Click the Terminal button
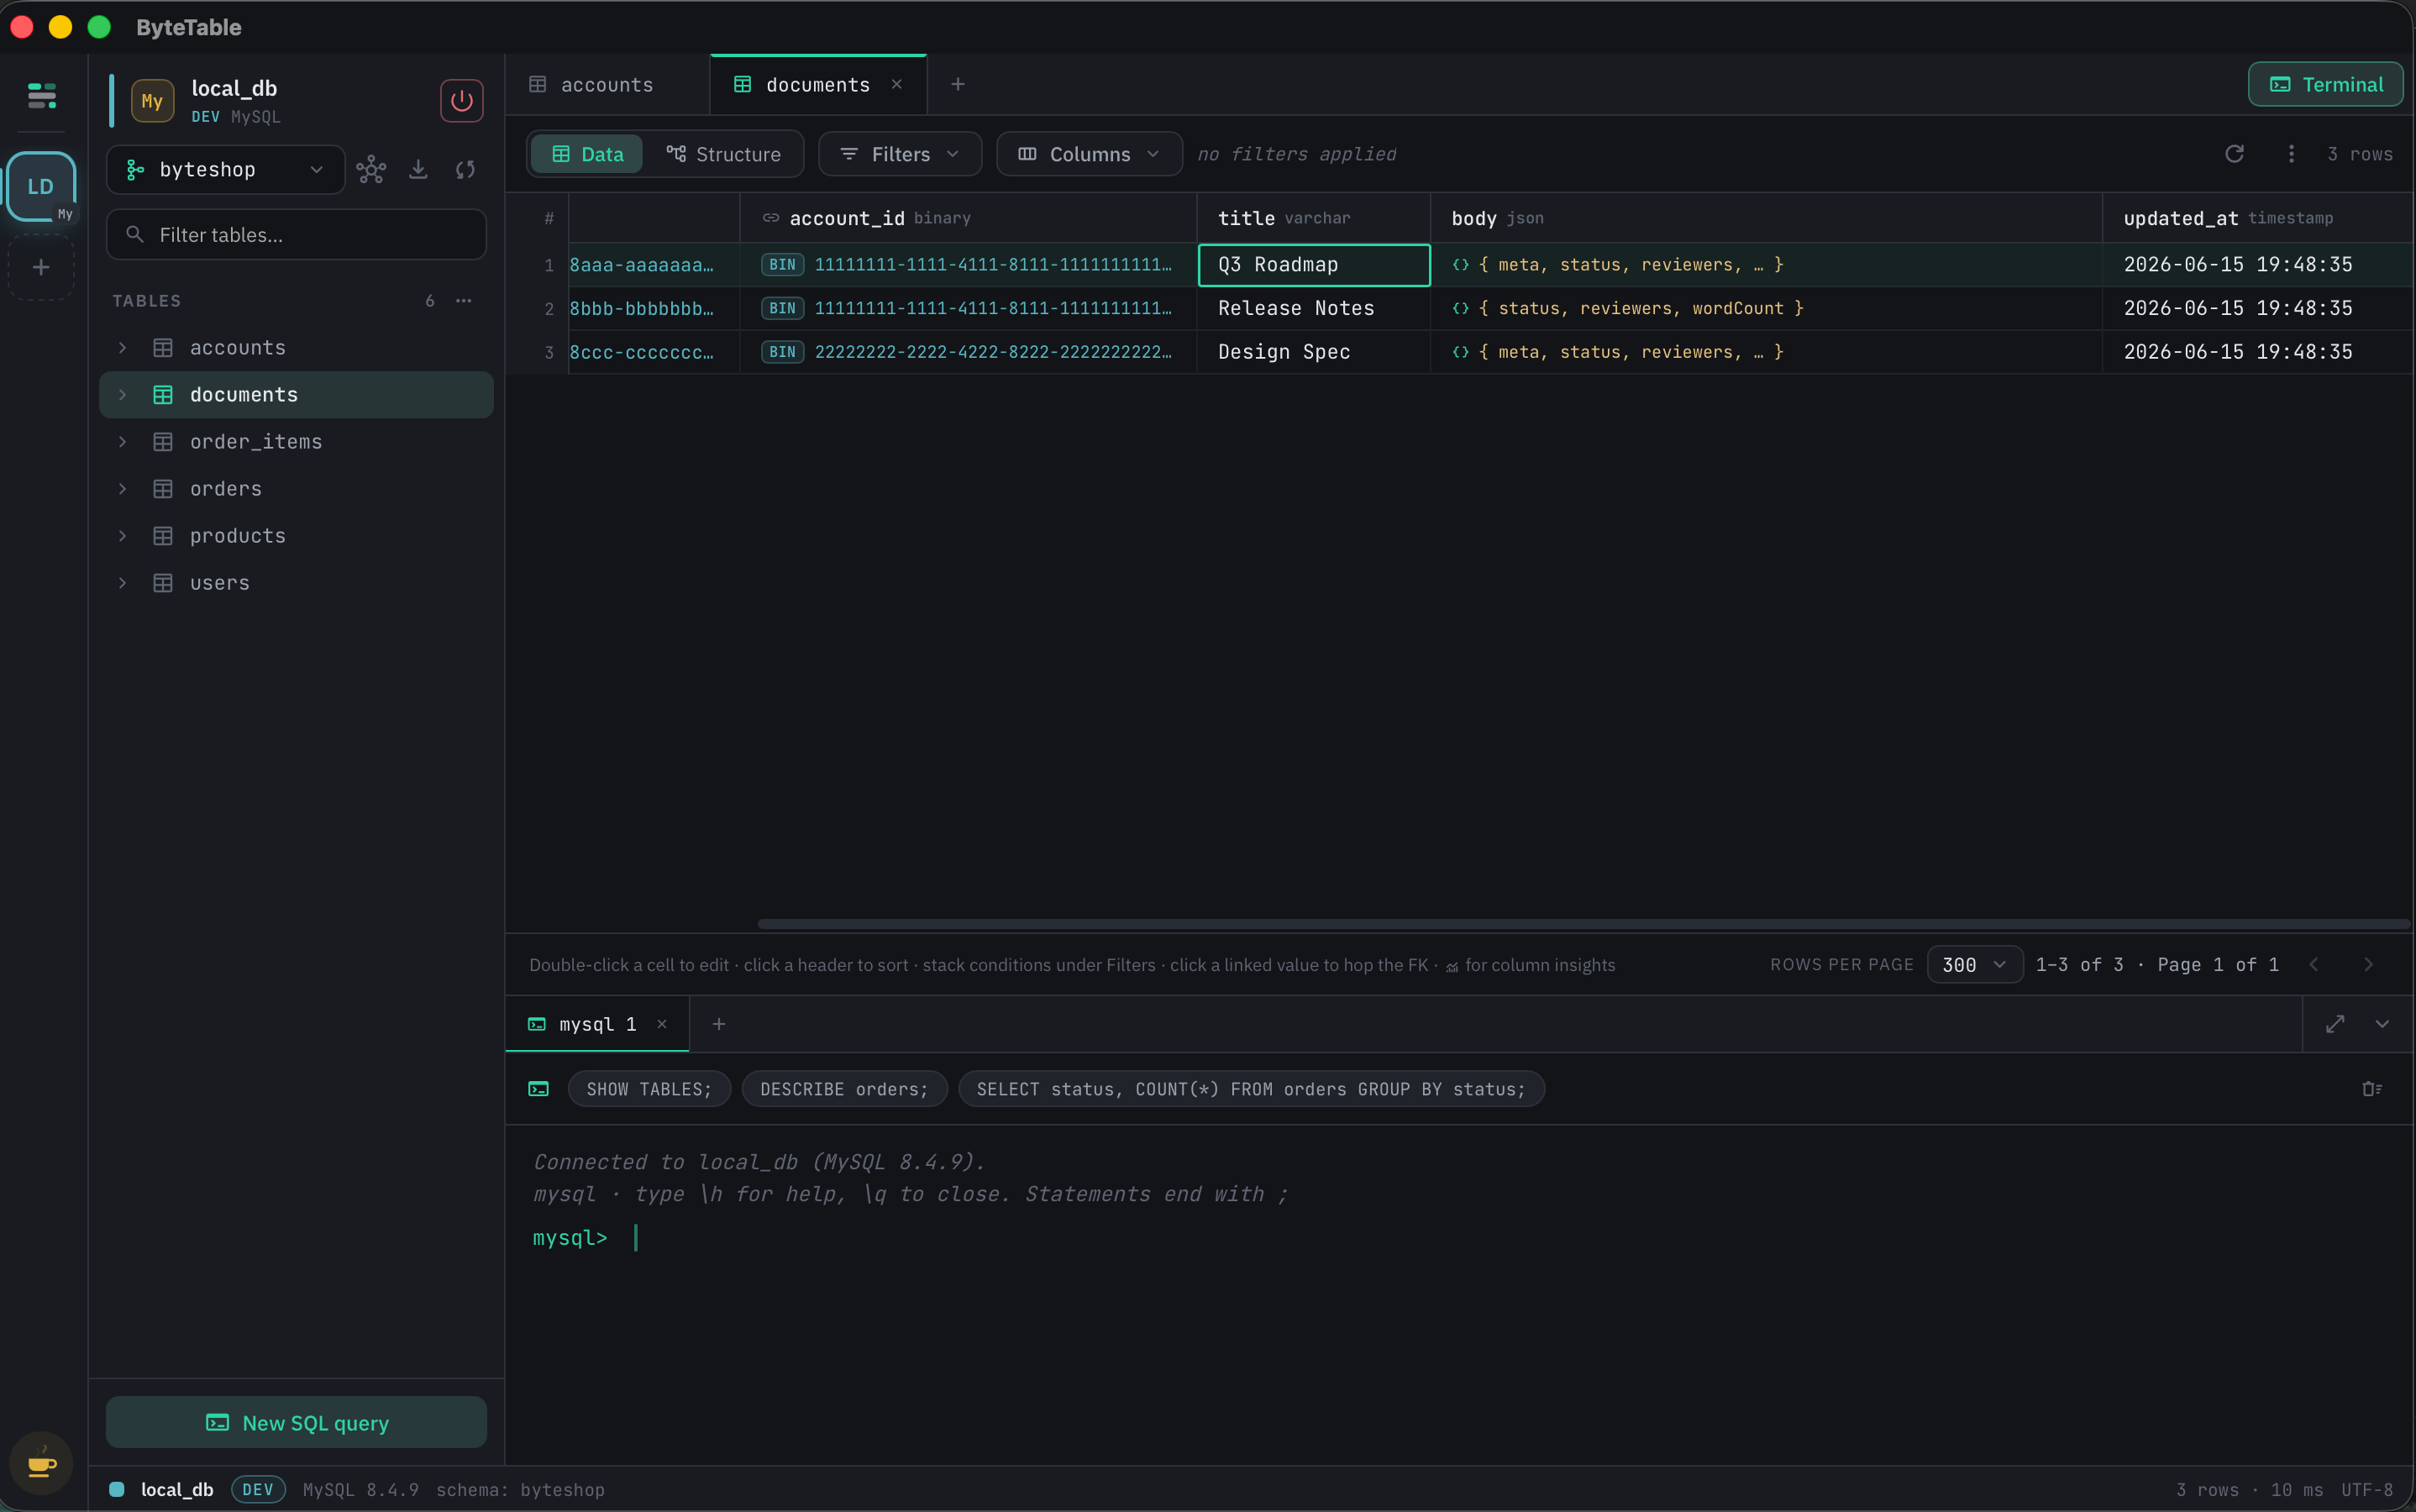Screen dimensions: 2416x1512 (2325, 84)
